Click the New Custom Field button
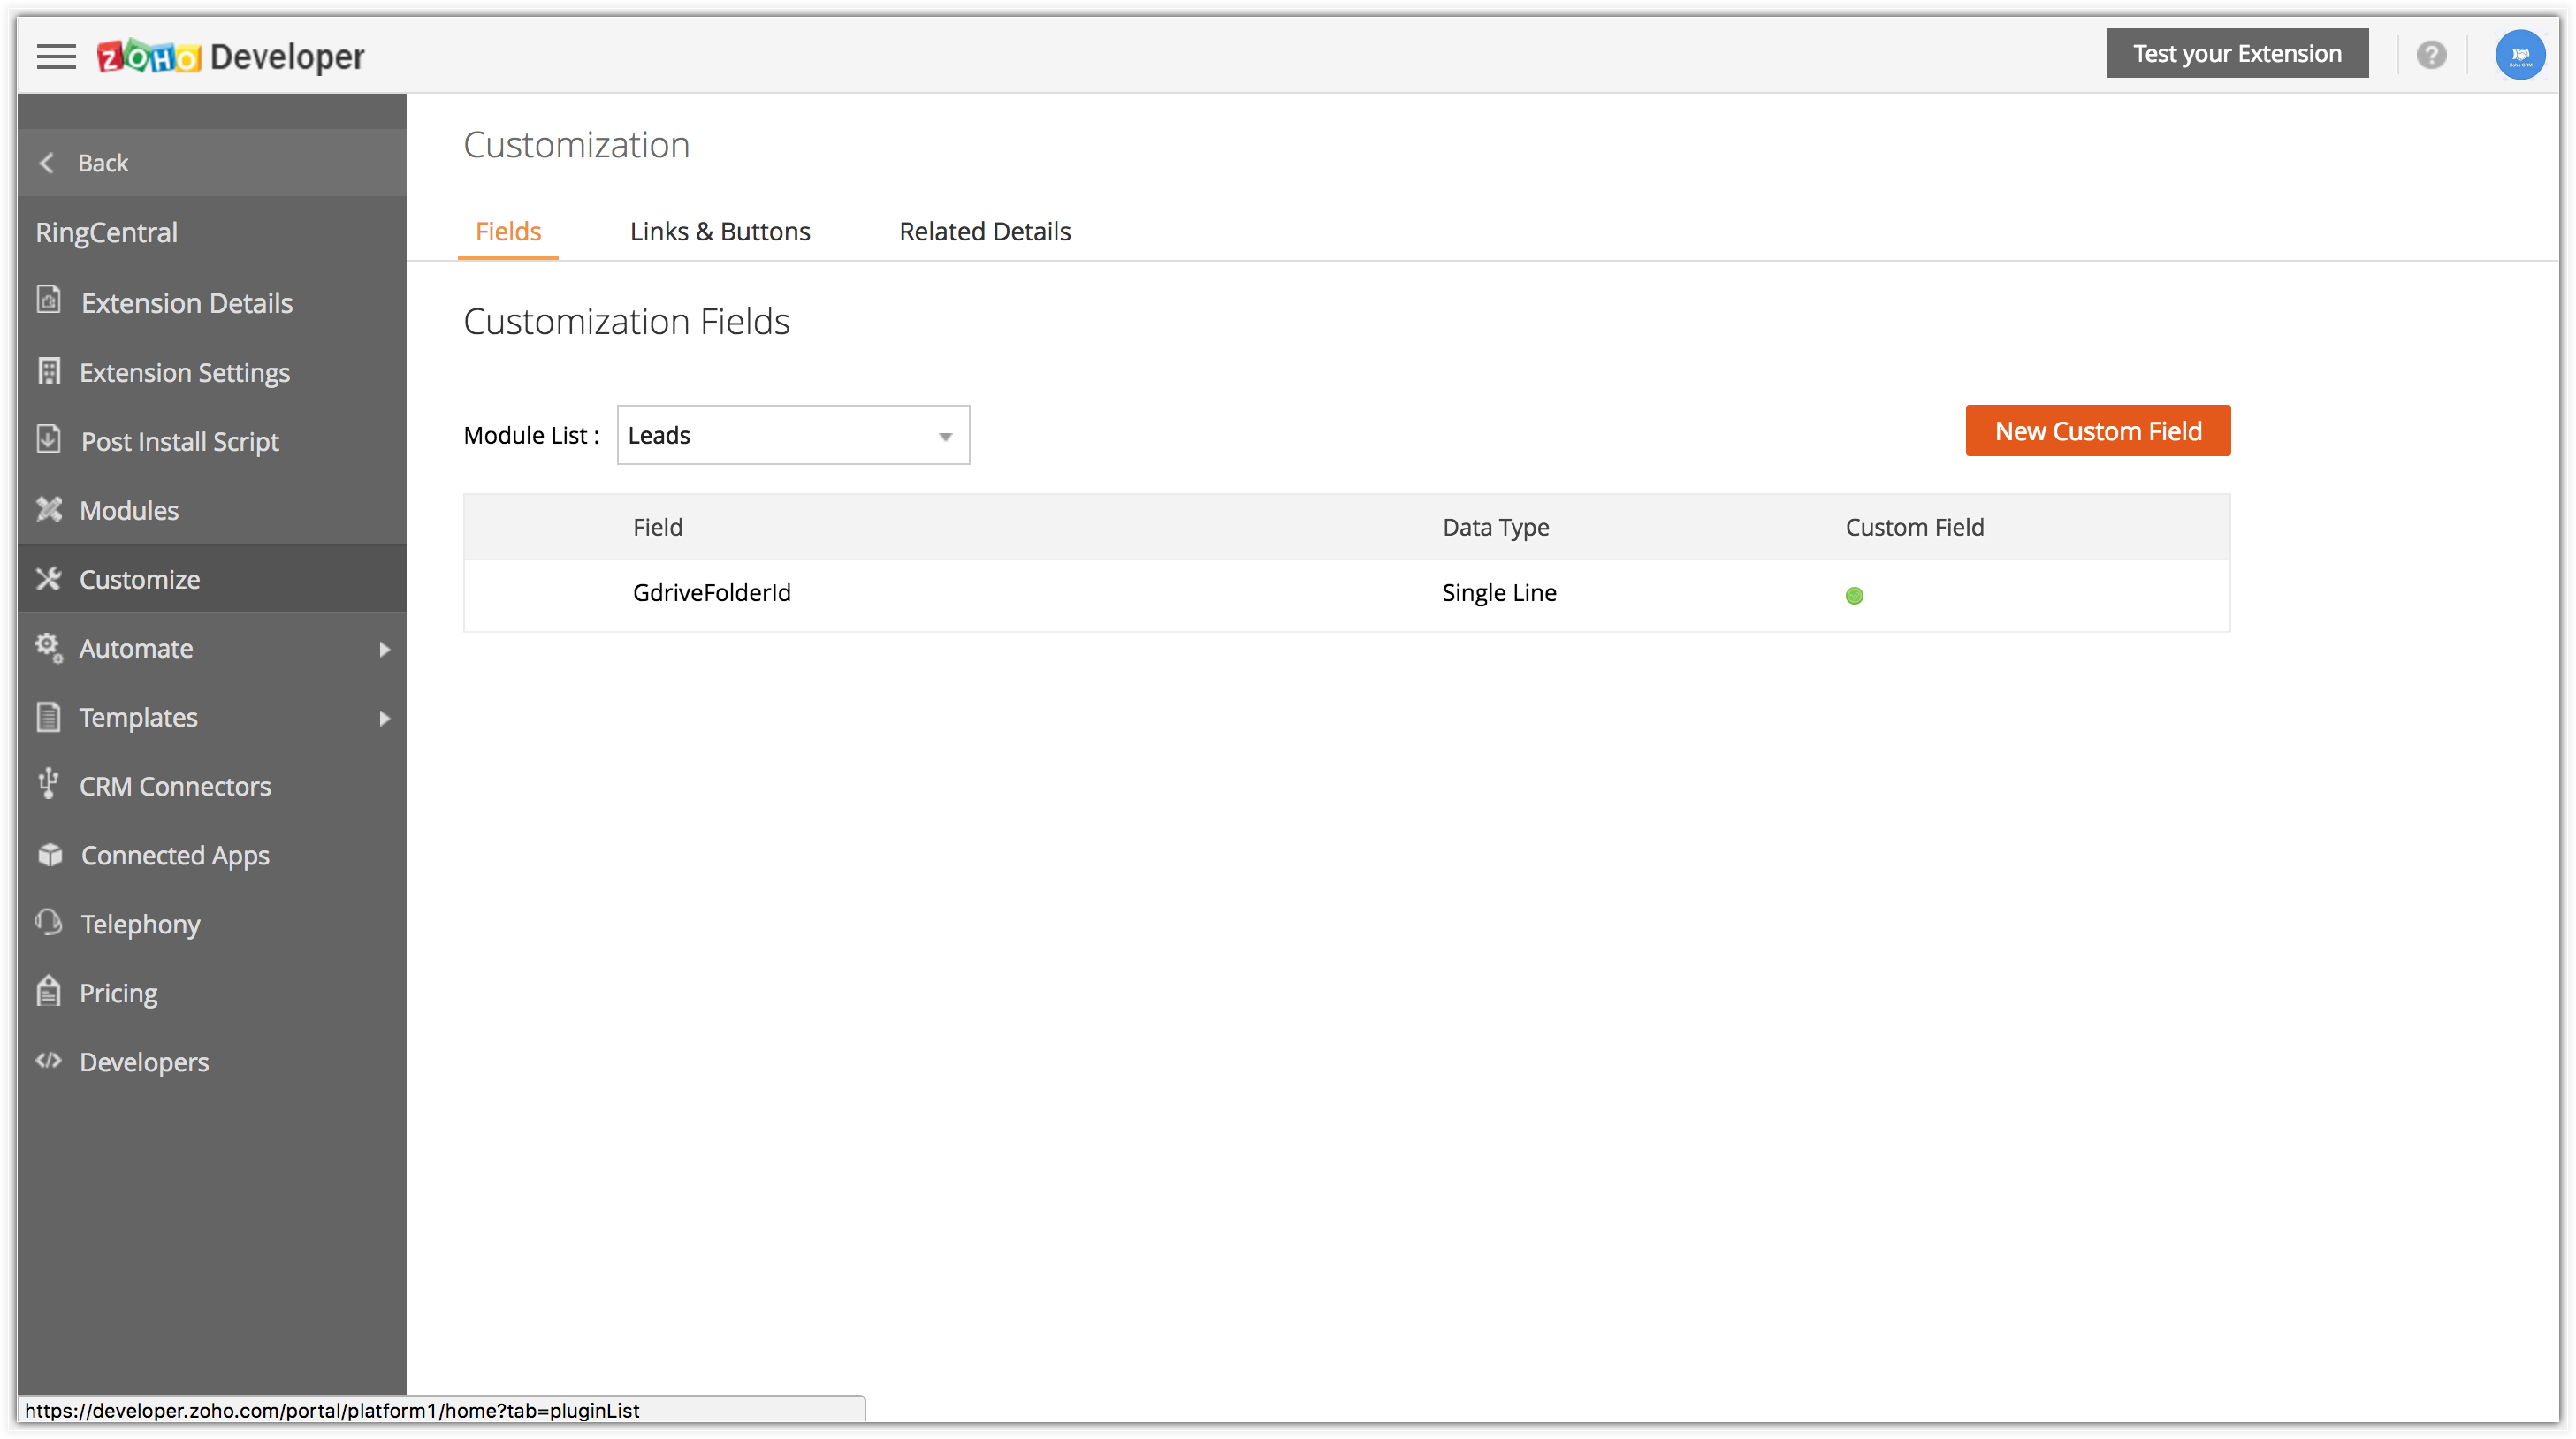The height and width of the screenshot is (1439, 2576). click(2097, 431)
